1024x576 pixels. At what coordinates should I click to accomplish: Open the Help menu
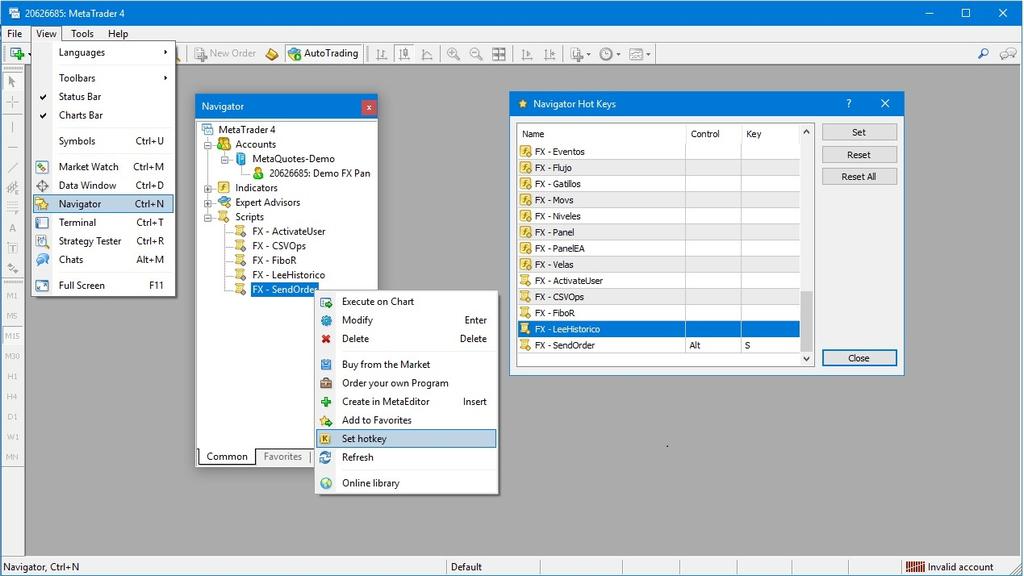click(x=118, y=33)
